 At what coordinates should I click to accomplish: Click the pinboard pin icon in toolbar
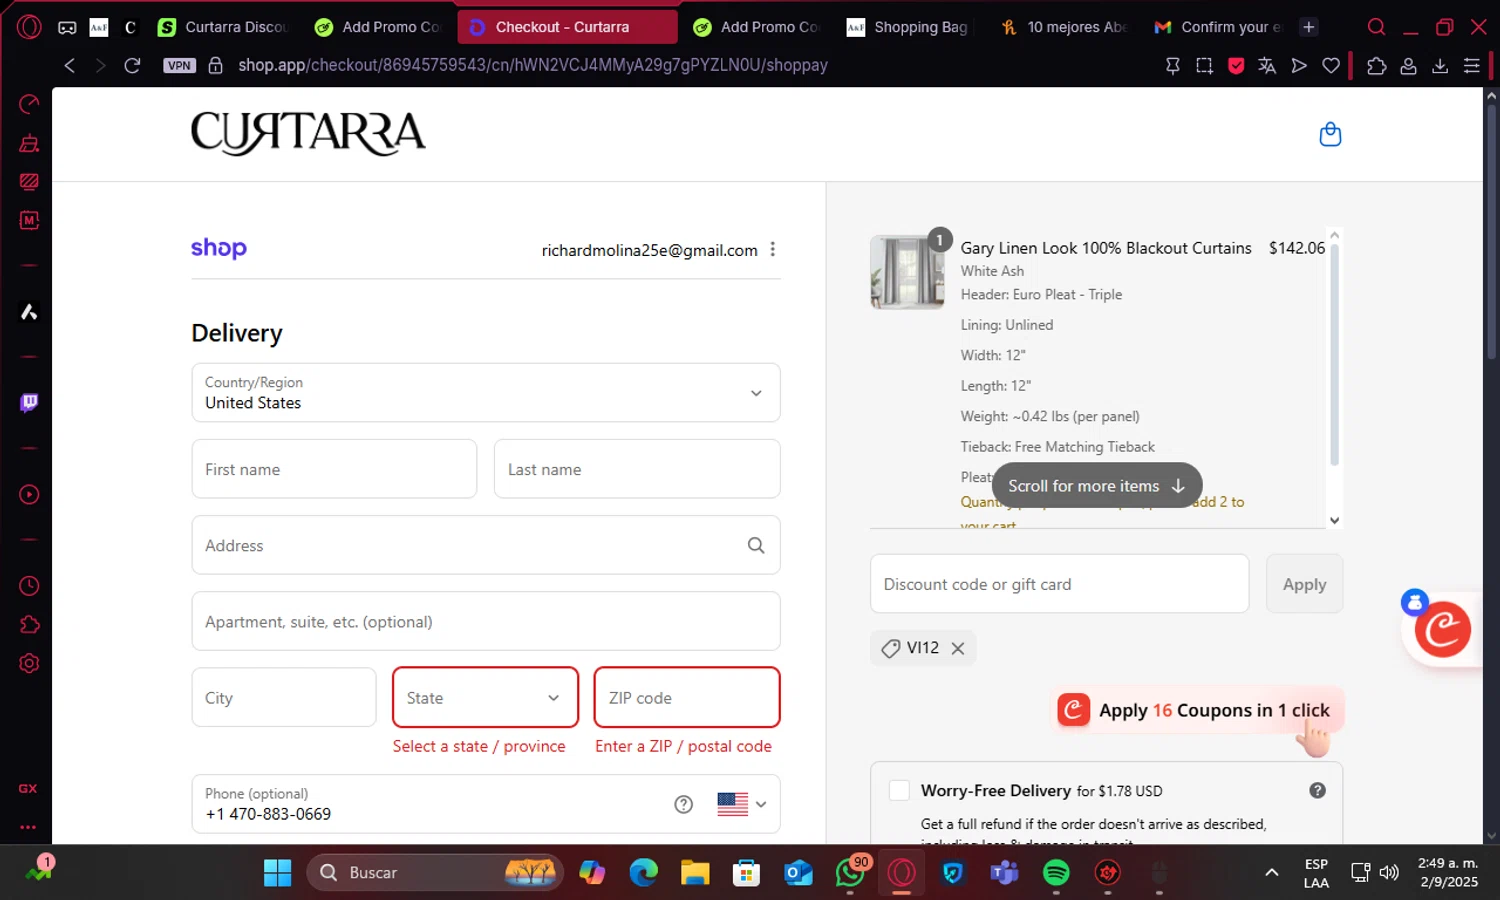point(1173,65)
